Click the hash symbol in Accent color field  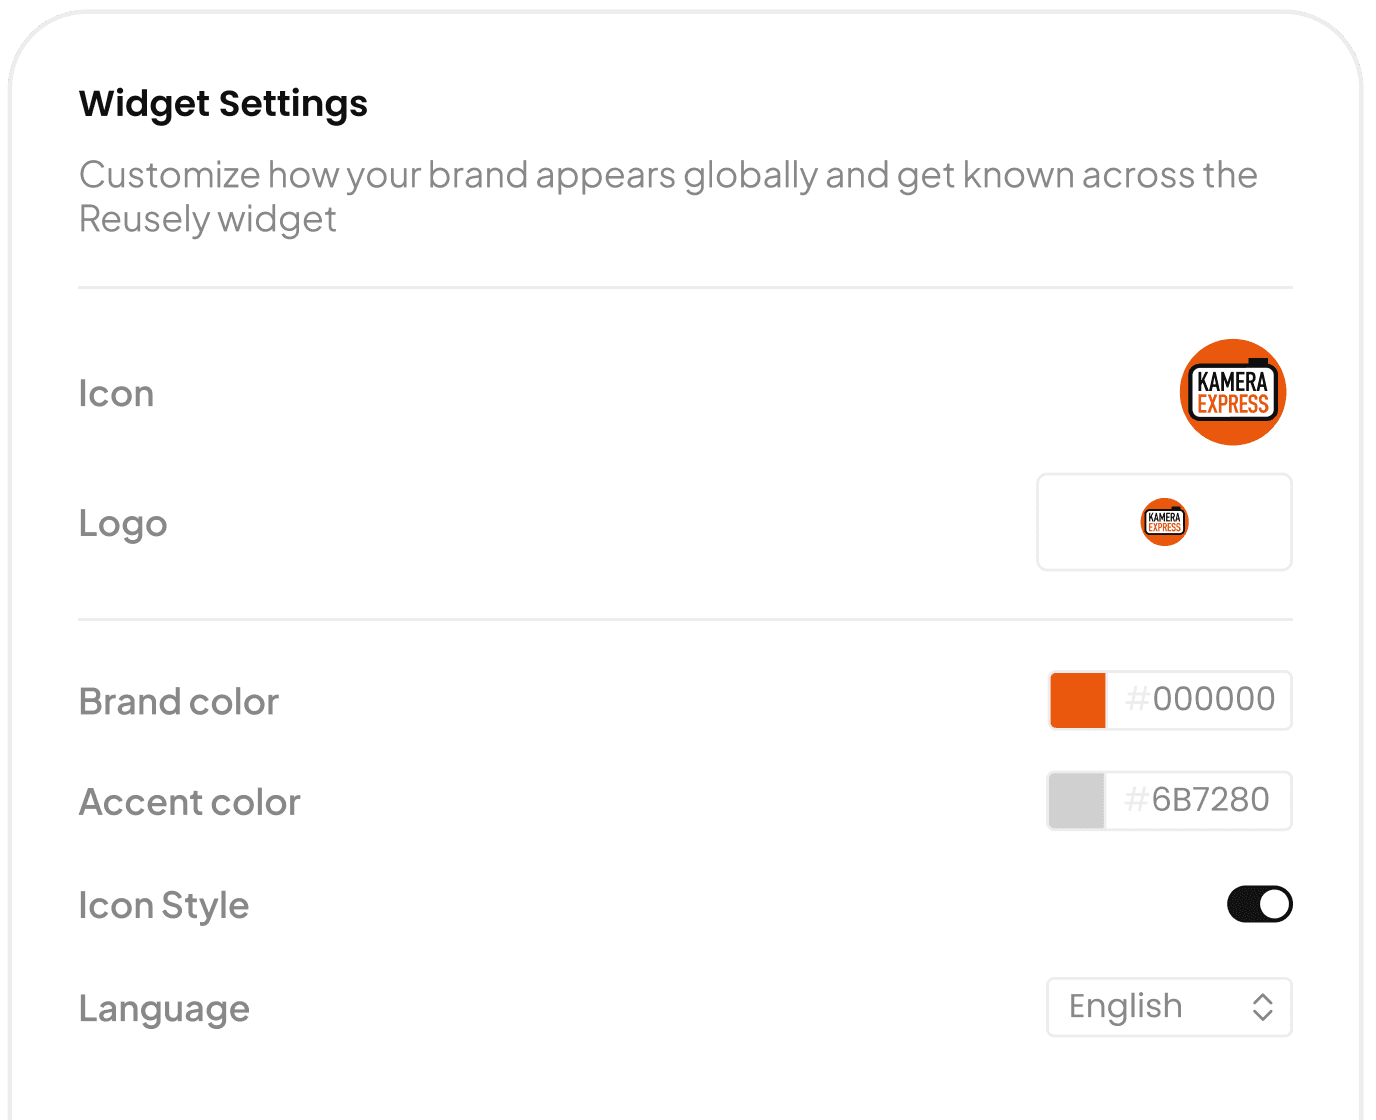(1137, 800)
